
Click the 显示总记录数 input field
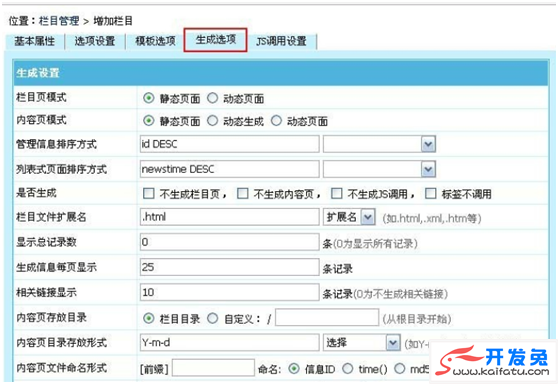pos(230,242)
